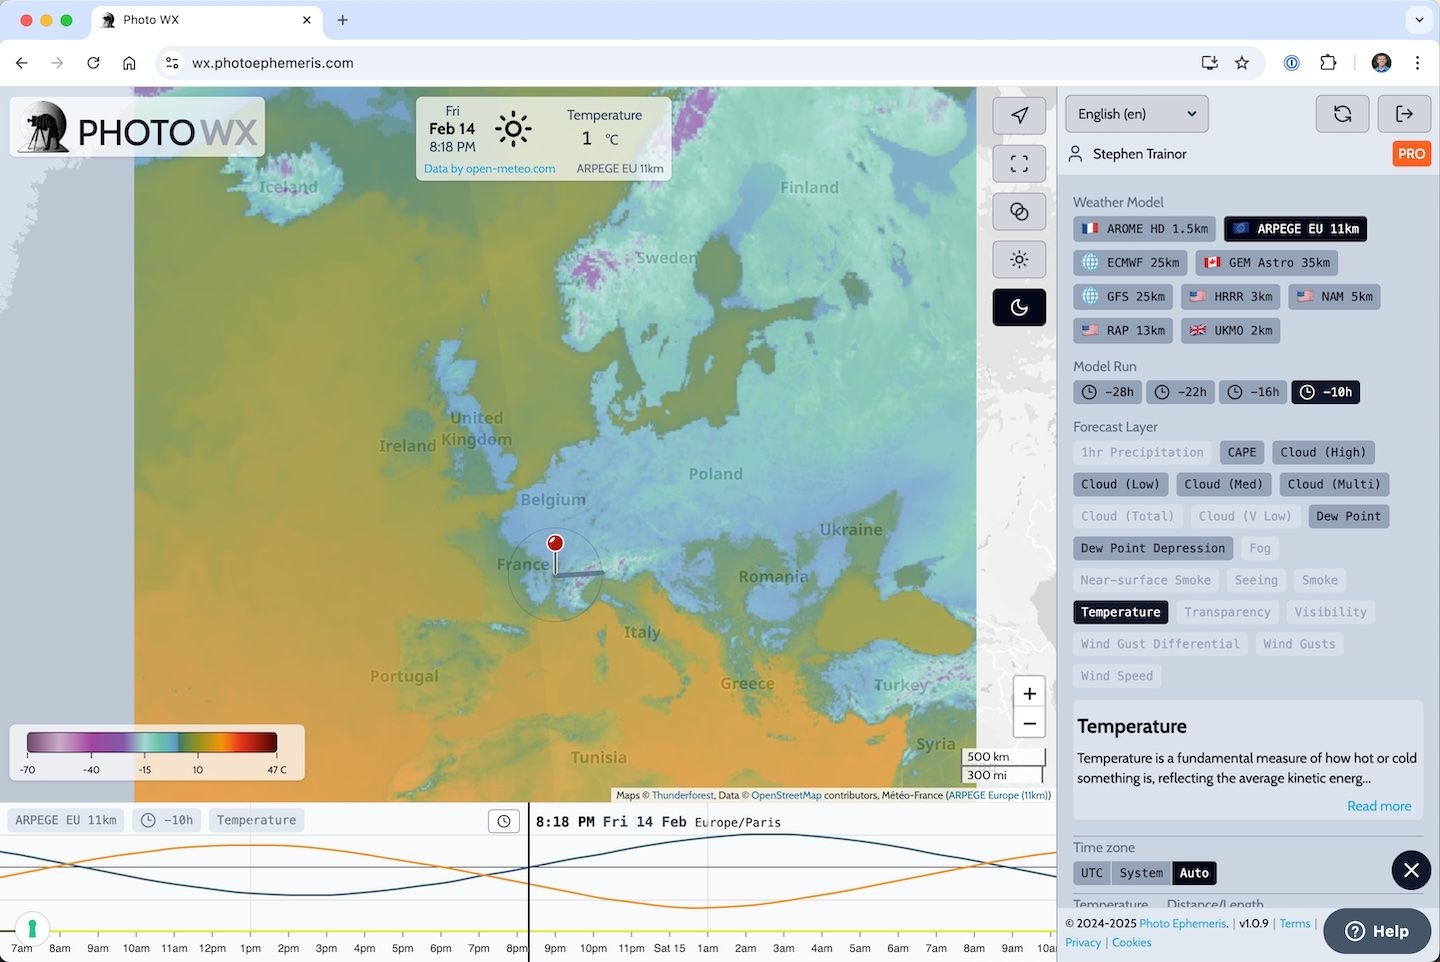Open the English language dropdown

(x=1136, y=113)
